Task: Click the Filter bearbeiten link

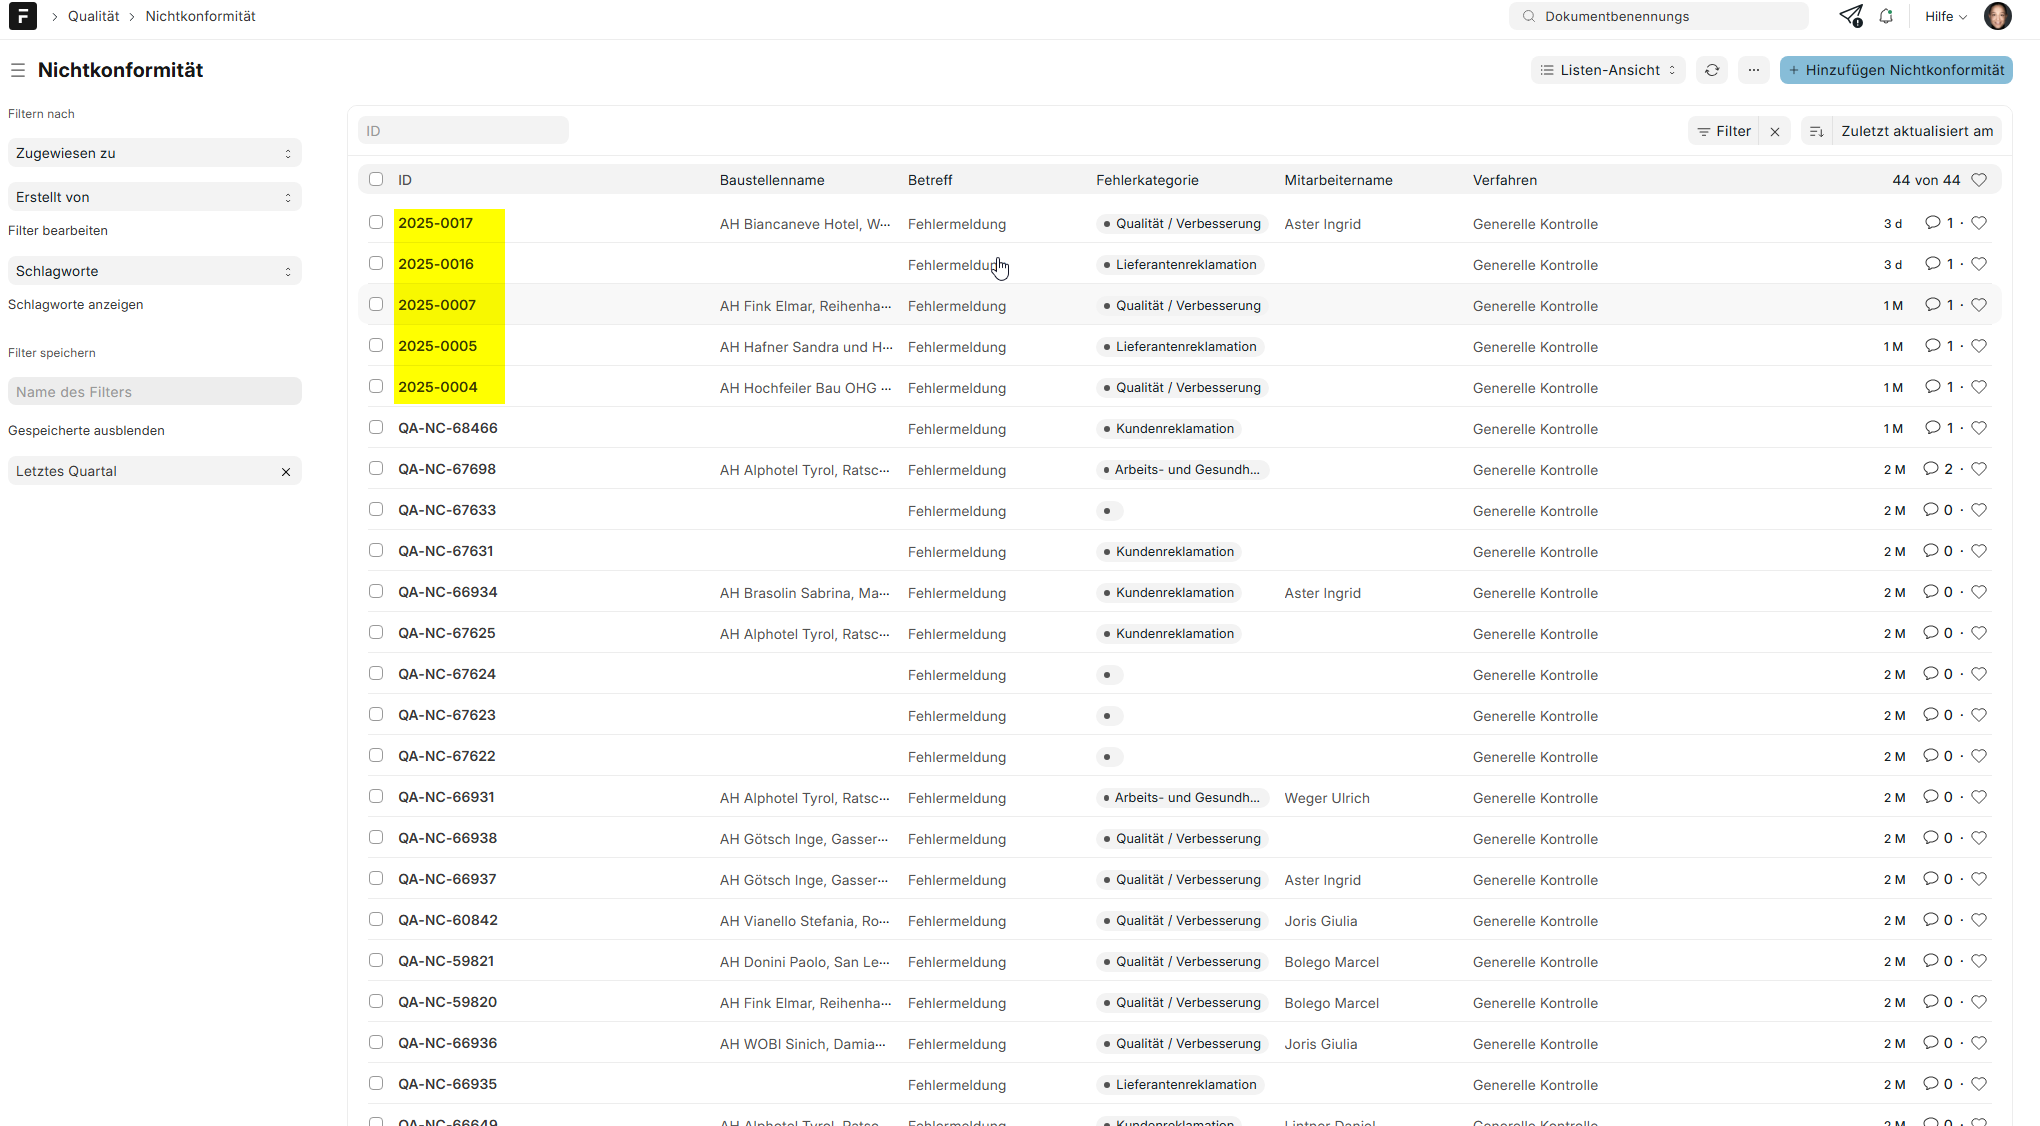Action: point(58,230)
